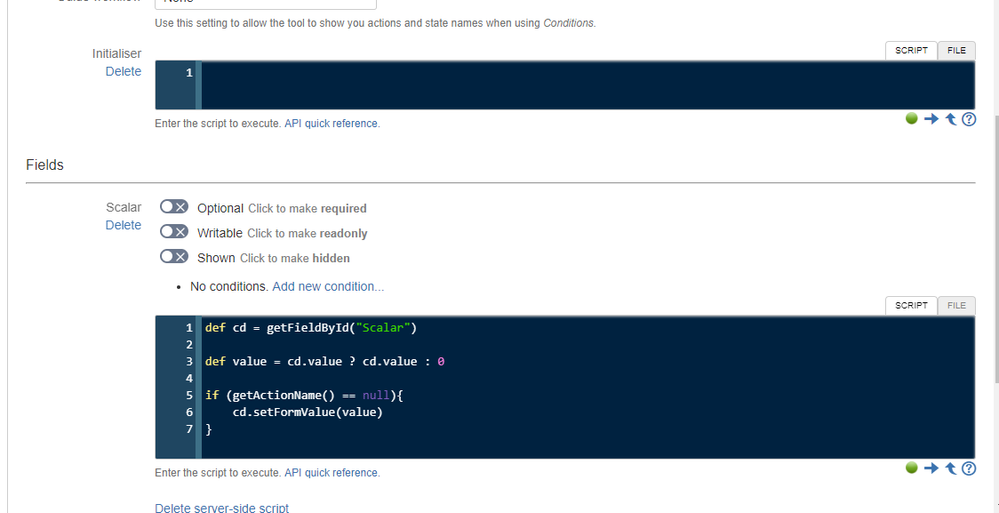Select SCRIPT tab above Scalar script editor

tap(911, 305)
